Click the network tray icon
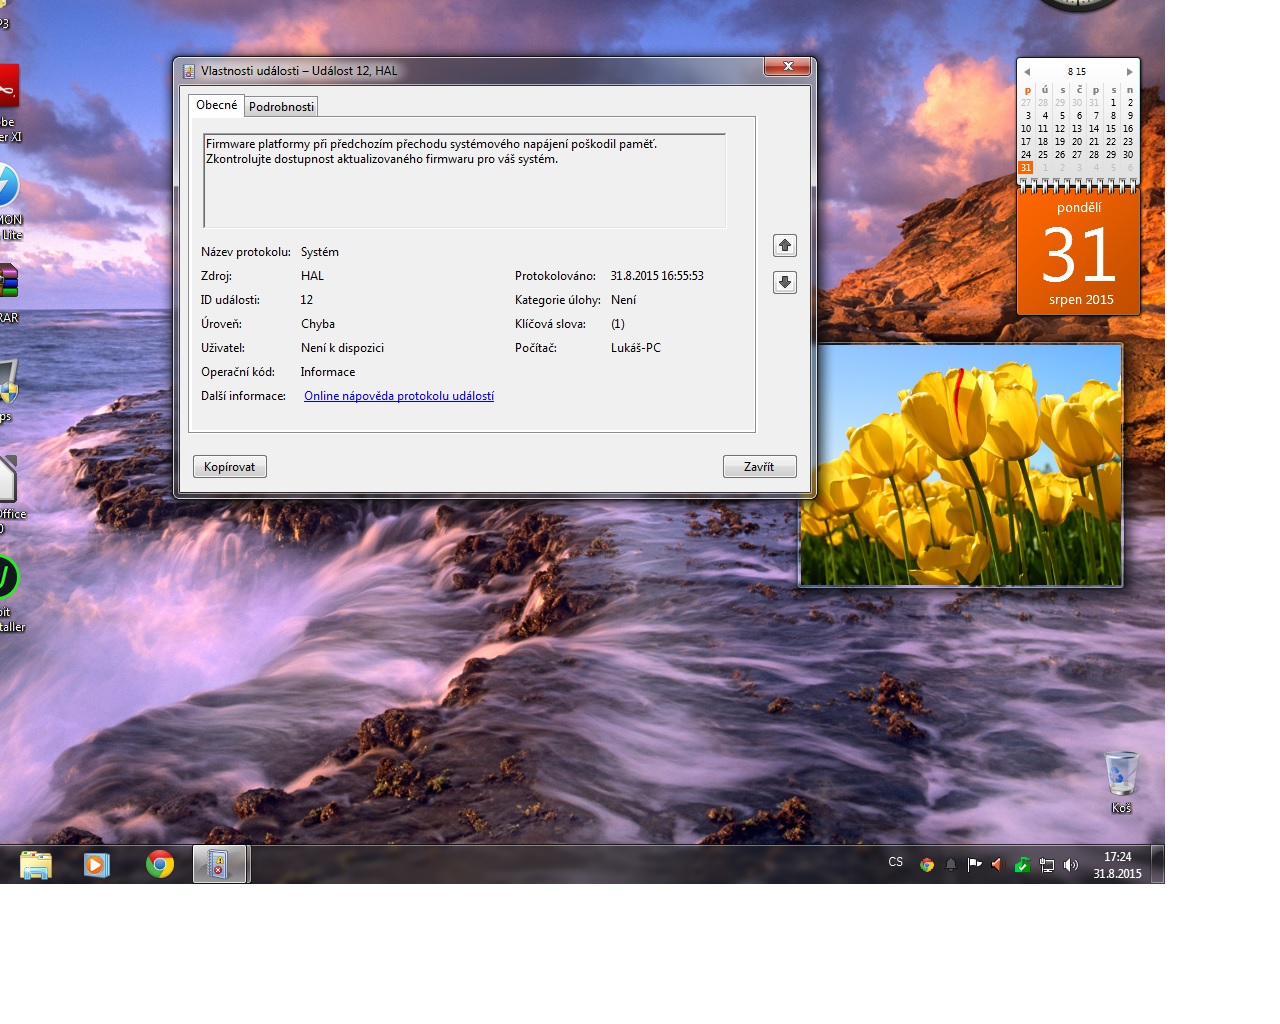The width and height of the screenshot is (1280, 1024). click(1047, 865)
